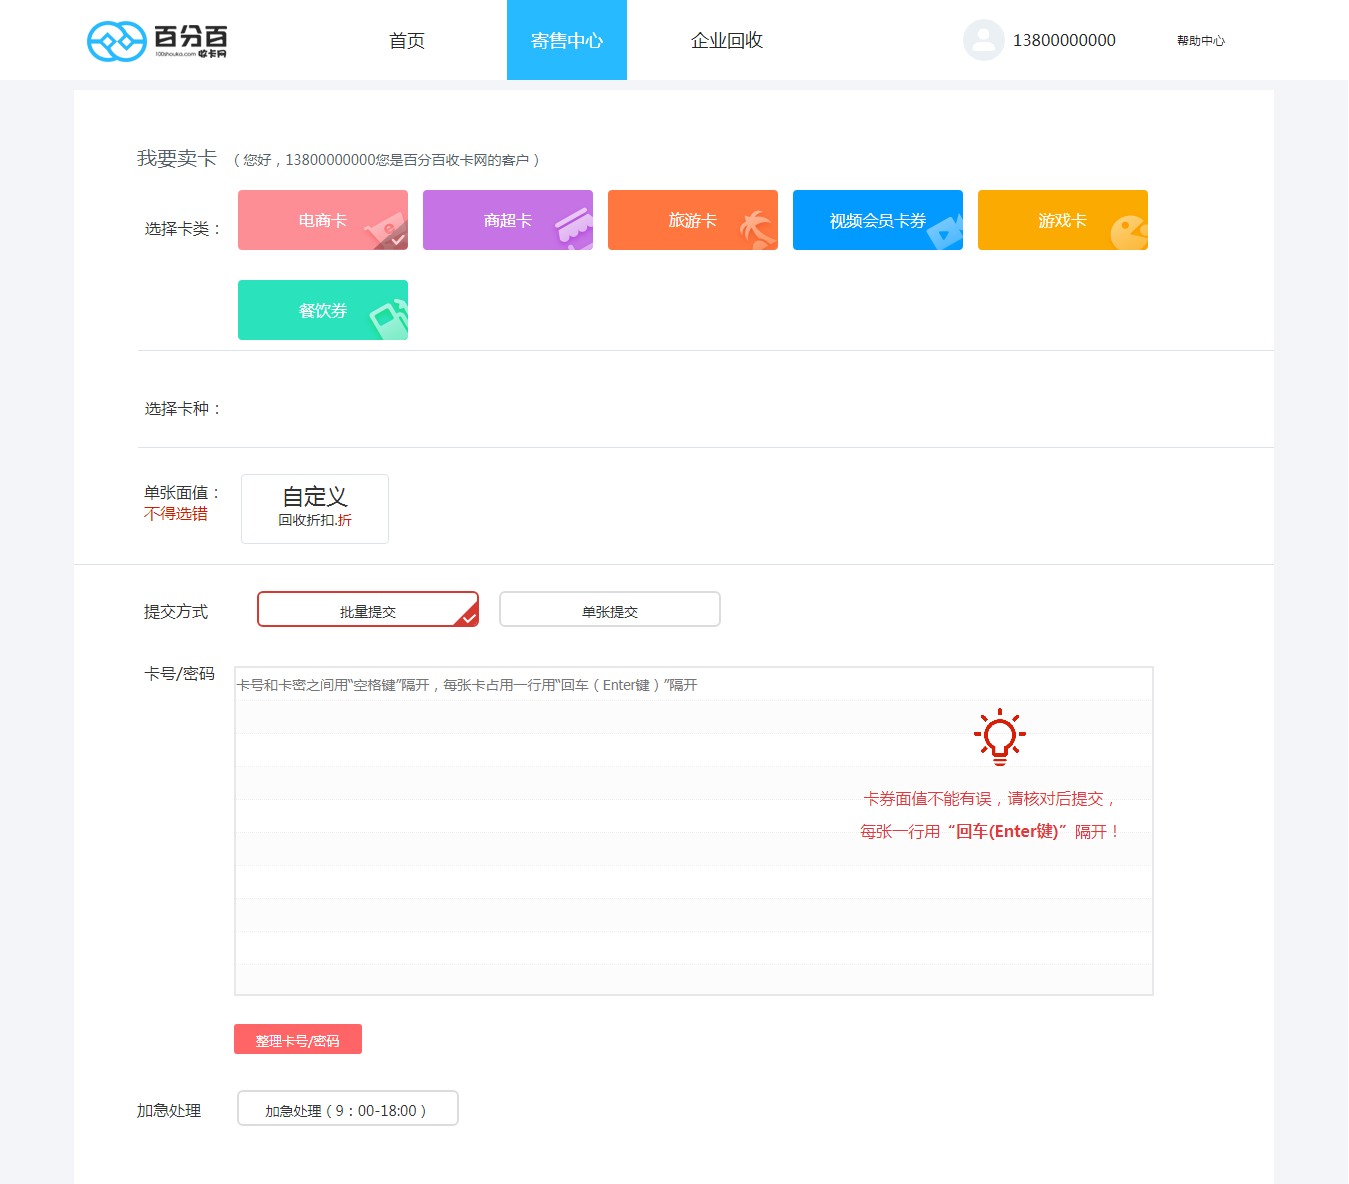This screenshot has height=1184, width=1349.
Task: Select 批量提交 batch submit option
Action: pyautogui.click(x=367, y=610)
